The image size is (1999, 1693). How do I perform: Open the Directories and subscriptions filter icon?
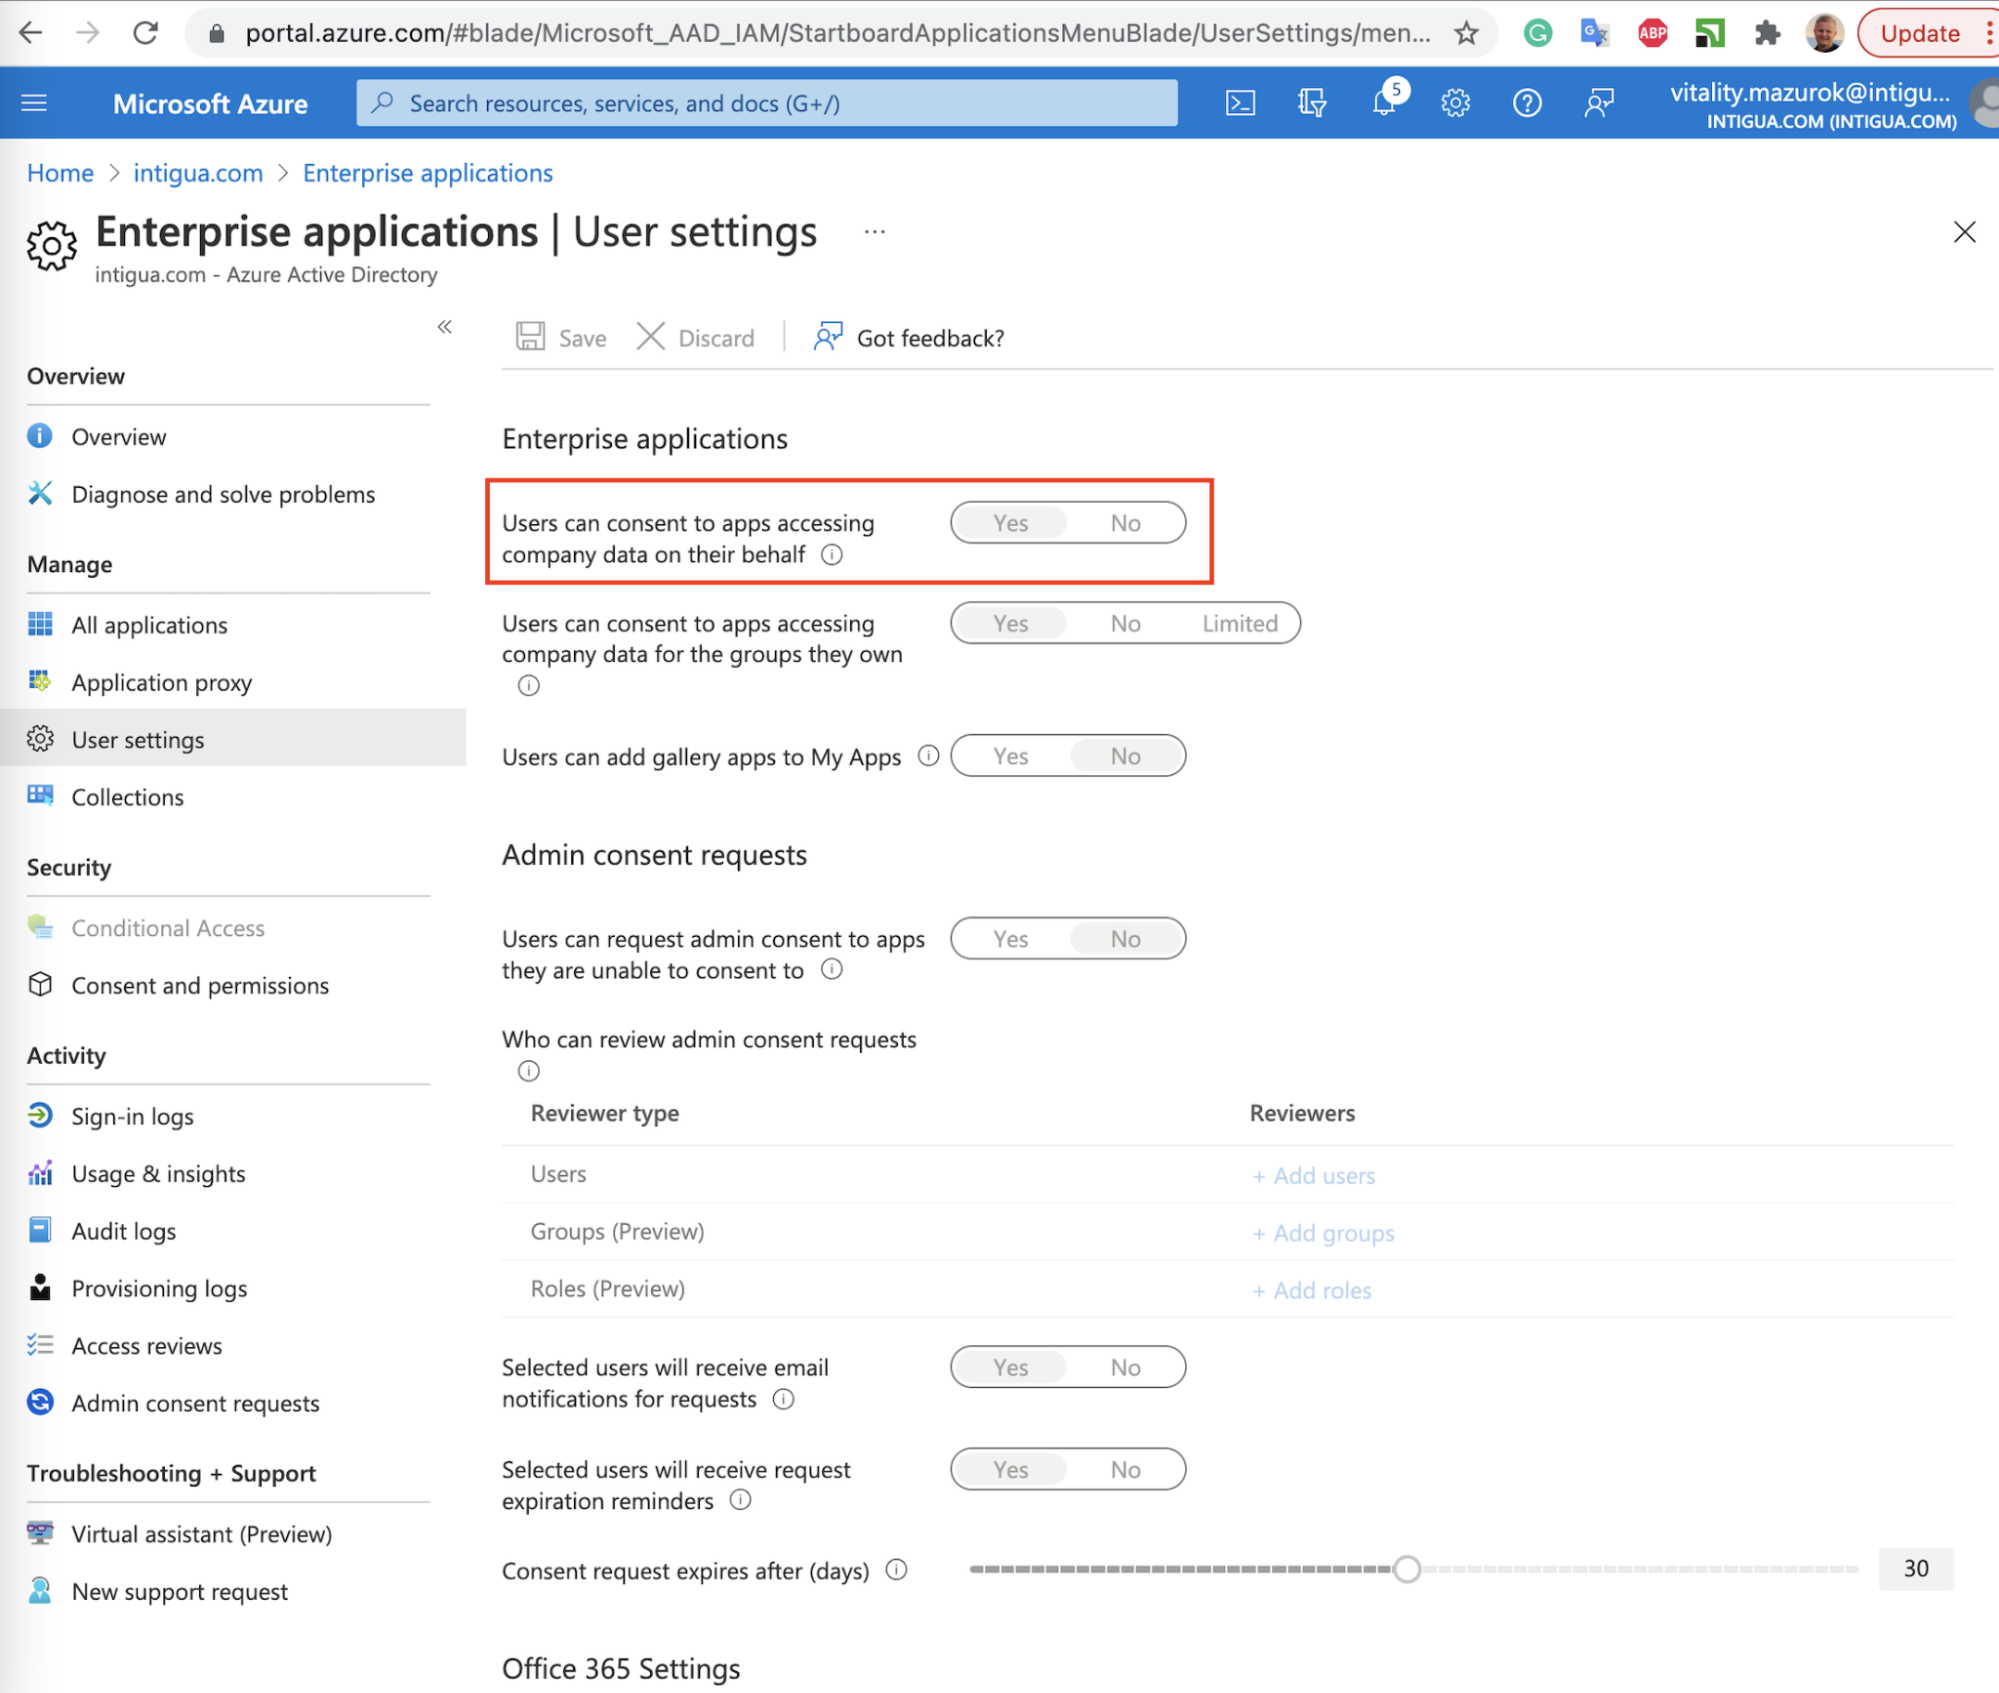[x=1312, y=103]
